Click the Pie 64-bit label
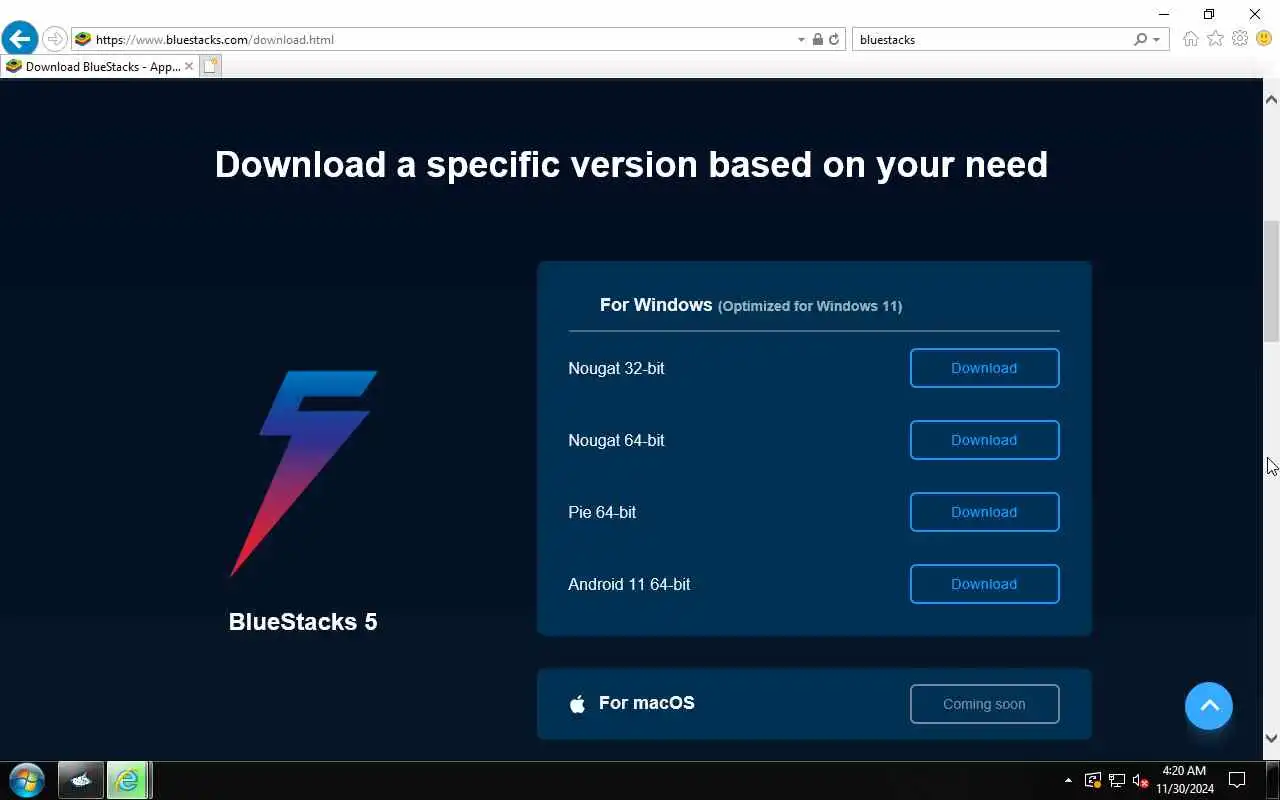The height and width of the screenshot is (800, 1280). click(x=602, y=512)
